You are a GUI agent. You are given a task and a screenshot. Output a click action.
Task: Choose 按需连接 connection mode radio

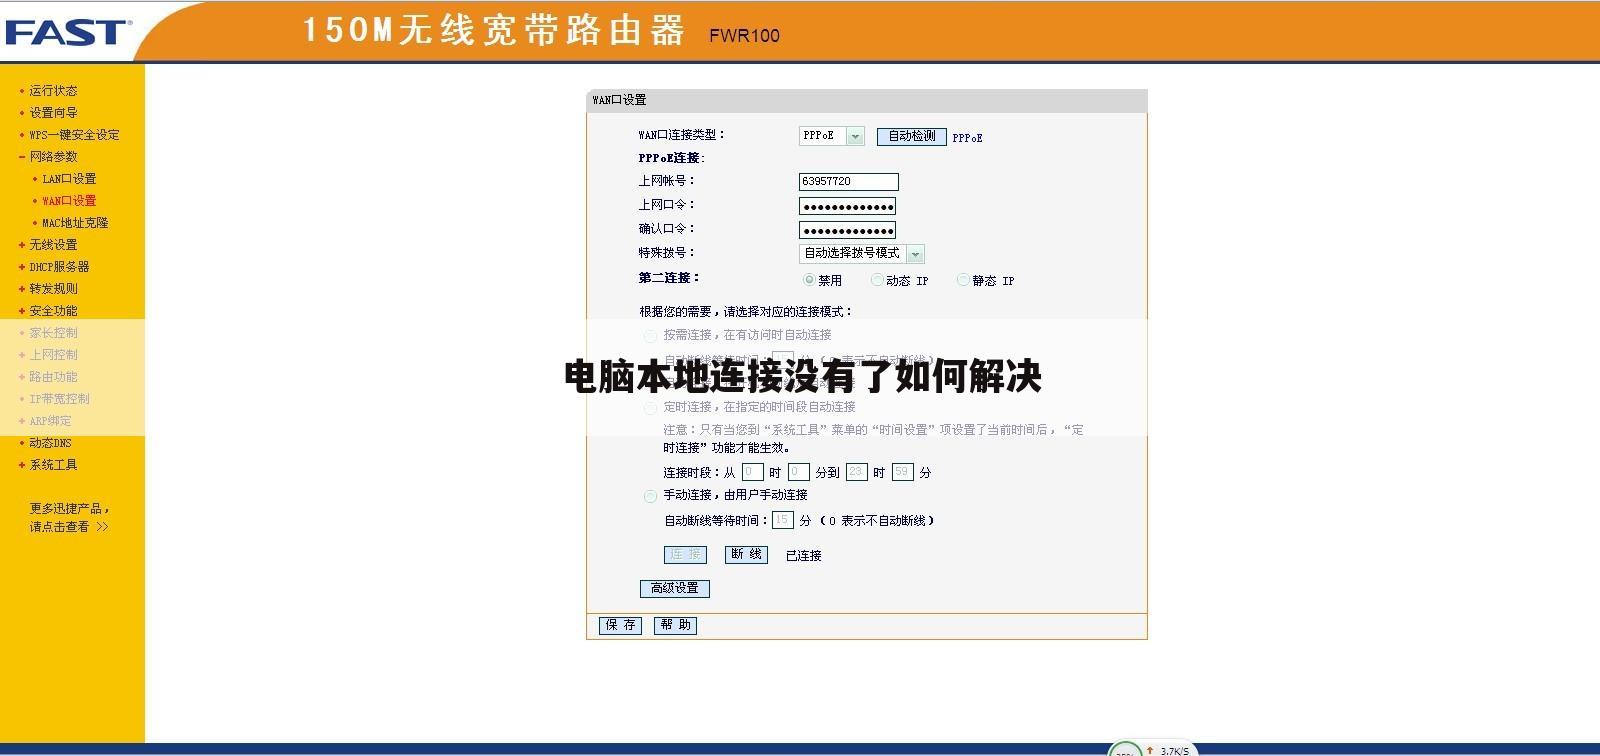tap(650, 336)
